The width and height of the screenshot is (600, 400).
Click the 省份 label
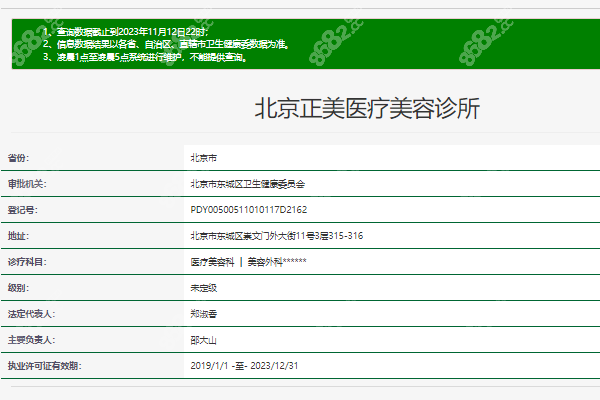click(18, 158)
